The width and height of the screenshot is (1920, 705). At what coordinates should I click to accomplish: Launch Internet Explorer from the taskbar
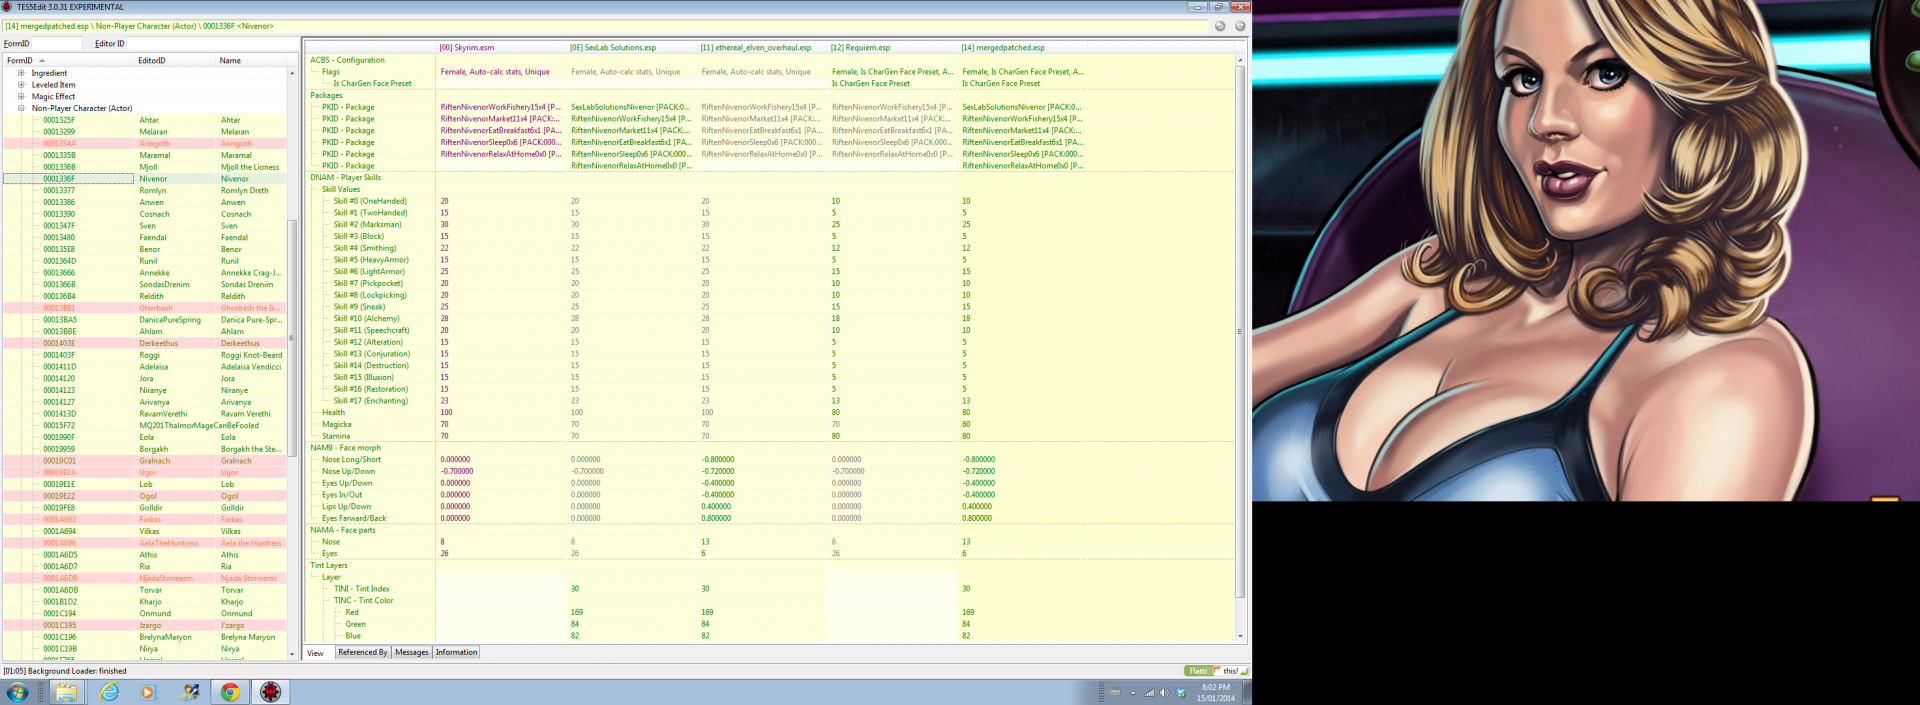tap(109, 692)
